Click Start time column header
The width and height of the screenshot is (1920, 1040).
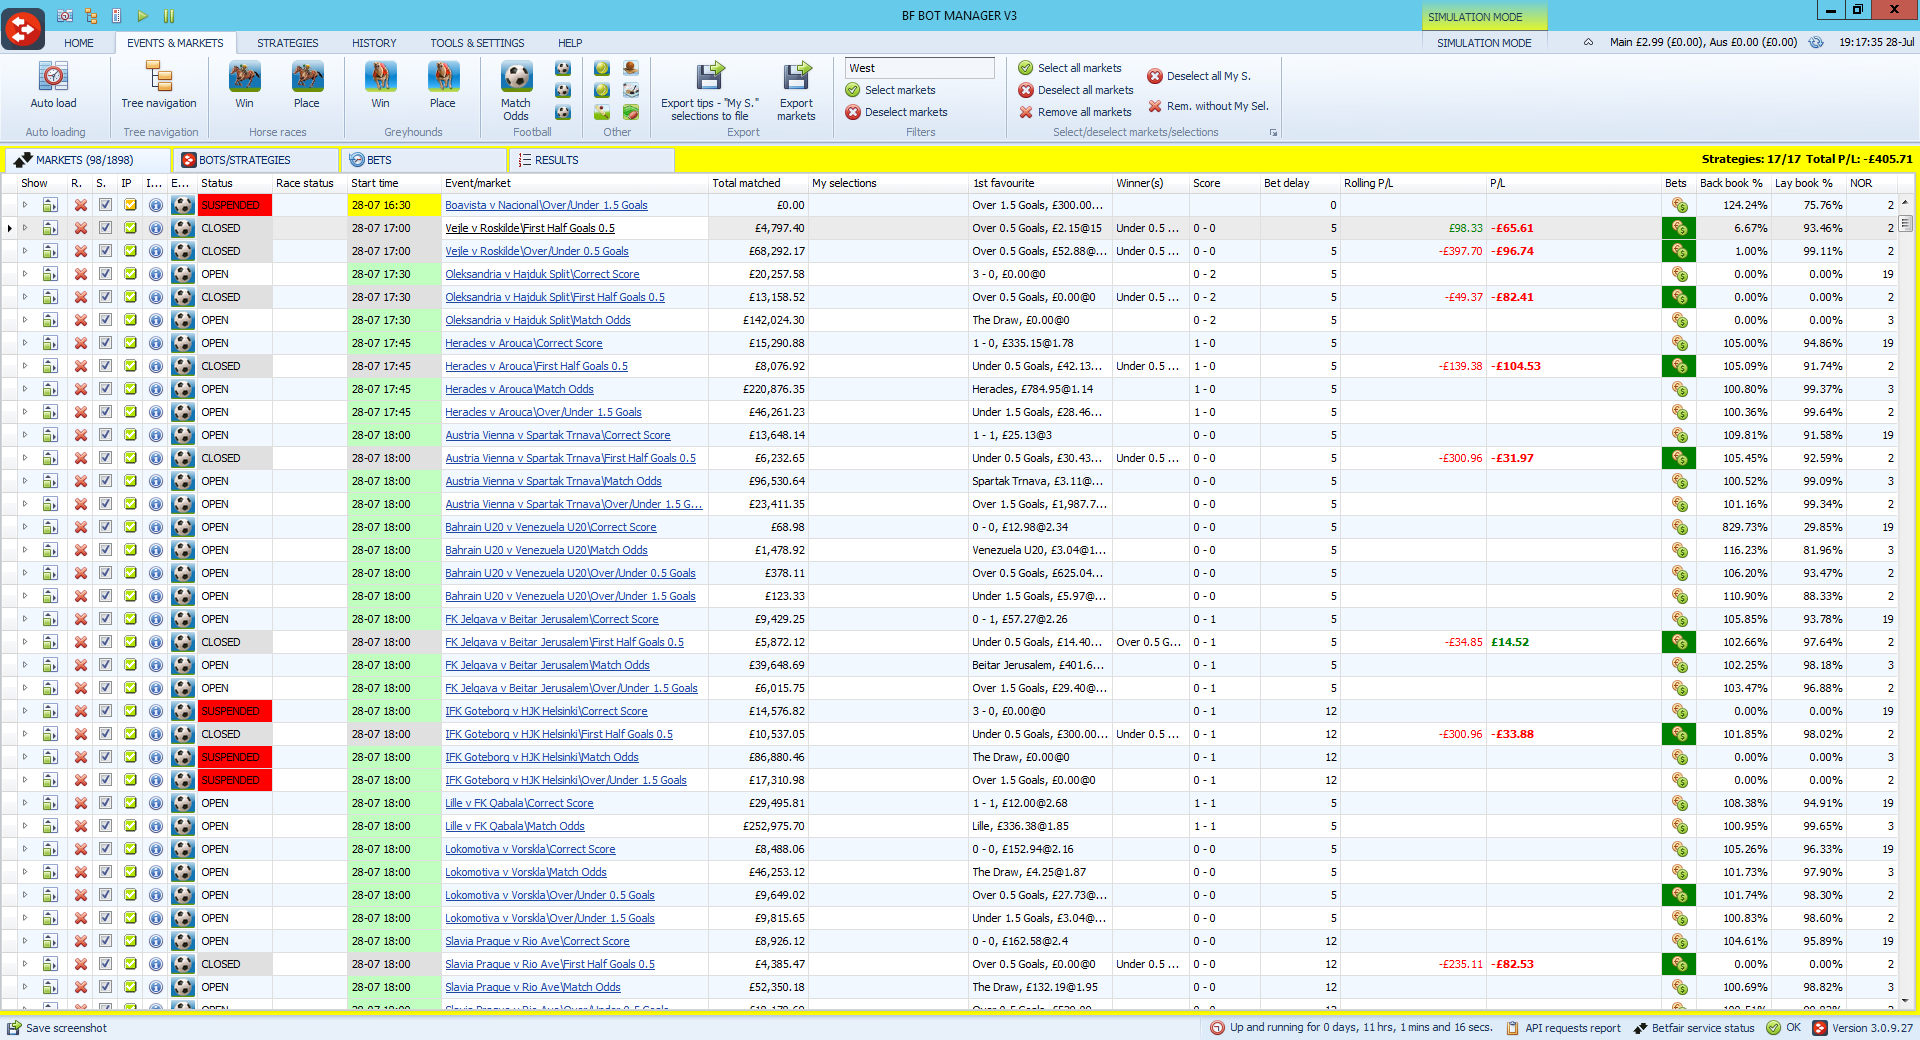click(x=394, y=183)
